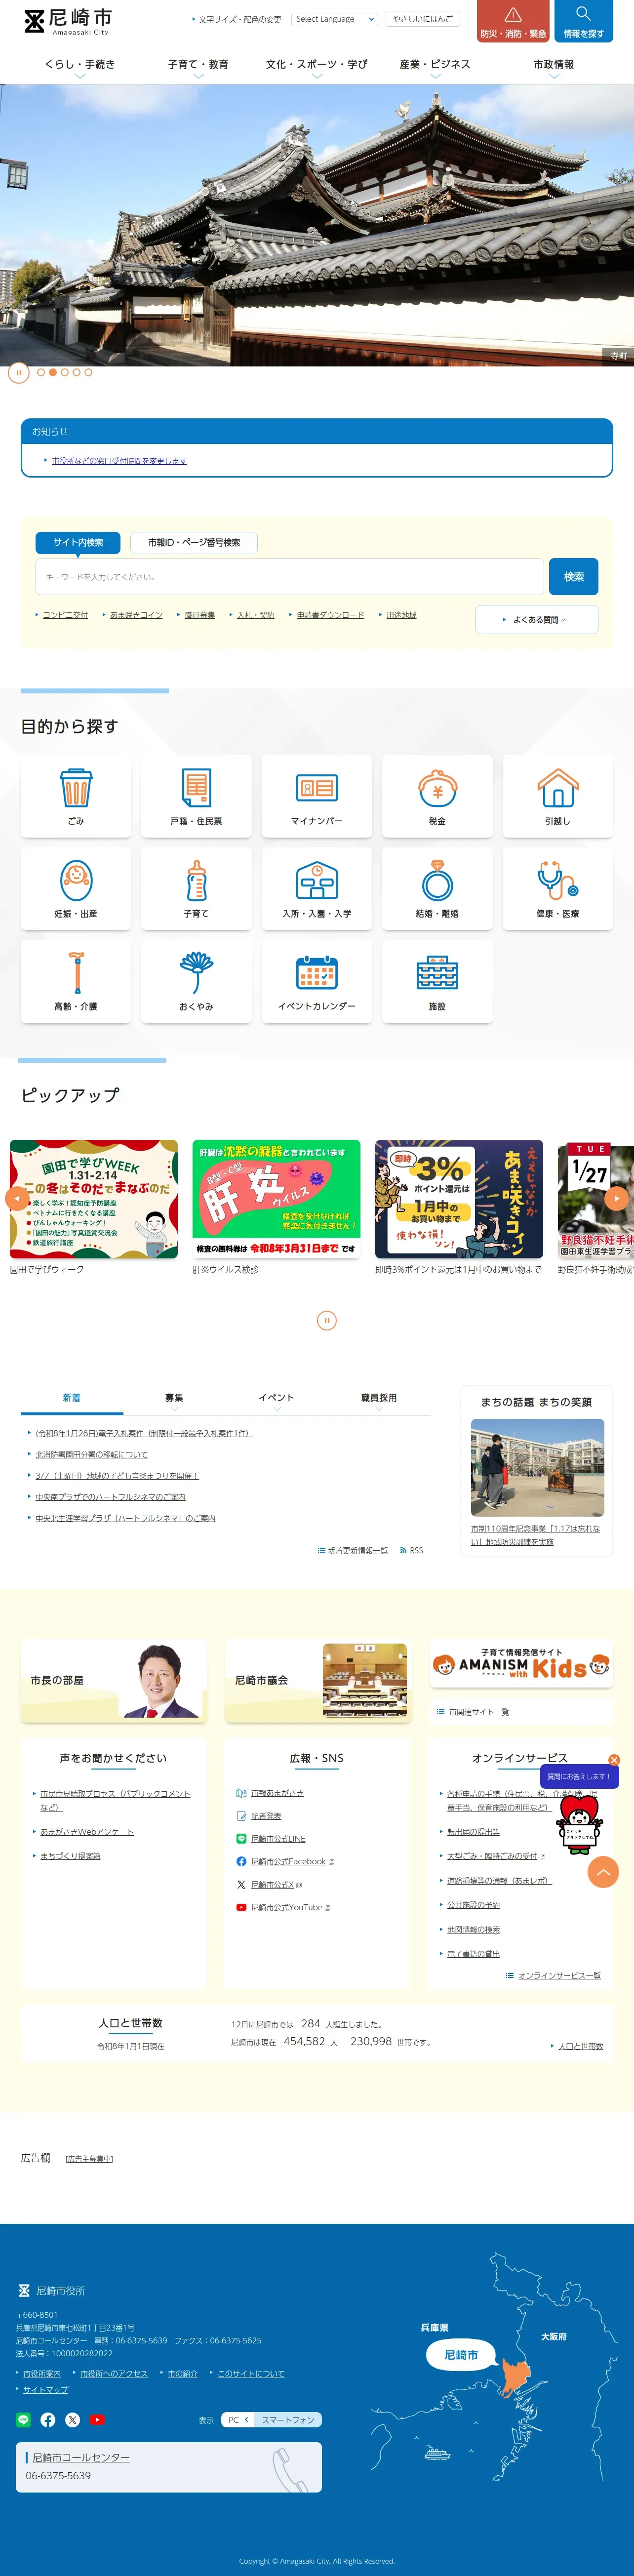Select the second hero slide dot
The height and width of the screenshot is (2576, 634).
click(53, 372)
